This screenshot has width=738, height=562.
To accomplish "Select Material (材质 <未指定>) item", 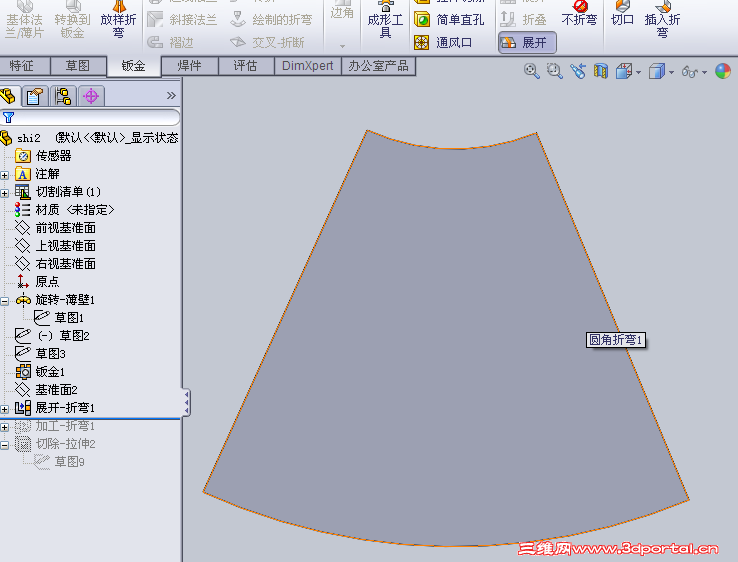I will (64, 210).
